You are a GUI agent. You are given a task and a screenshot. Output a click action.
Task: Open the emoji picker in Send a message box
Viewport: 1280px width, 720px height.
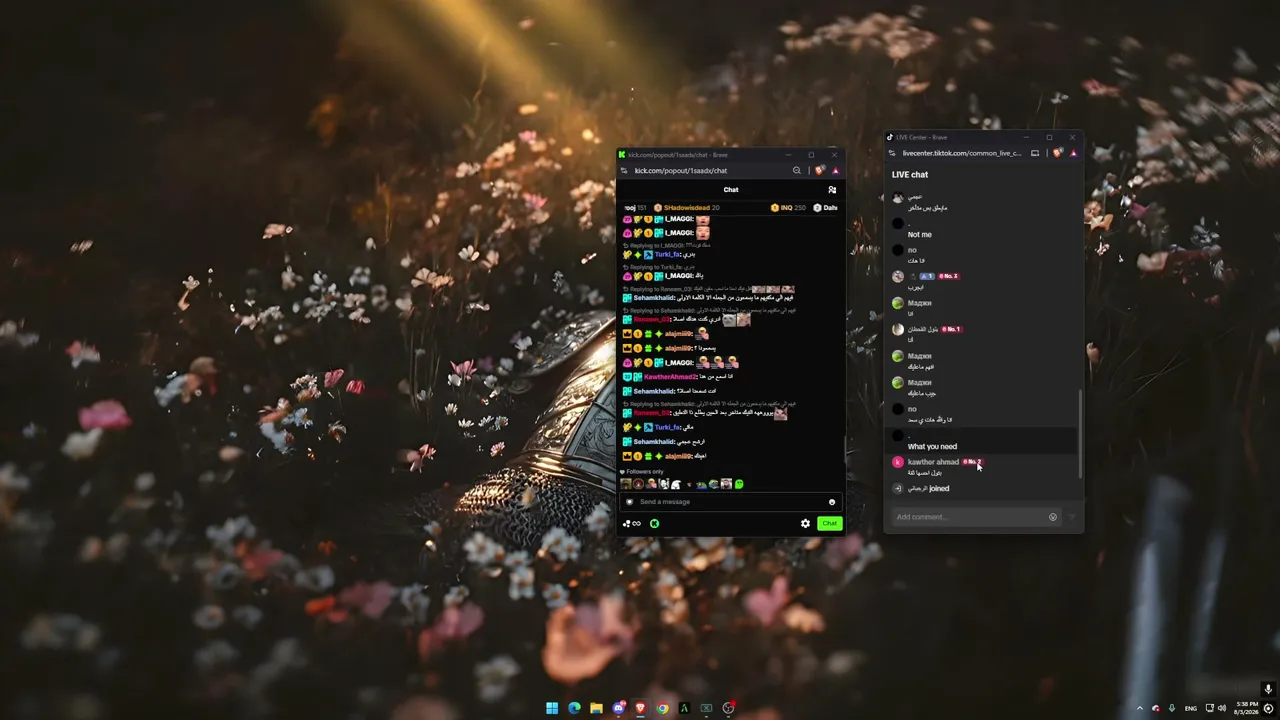coord(832,502)
